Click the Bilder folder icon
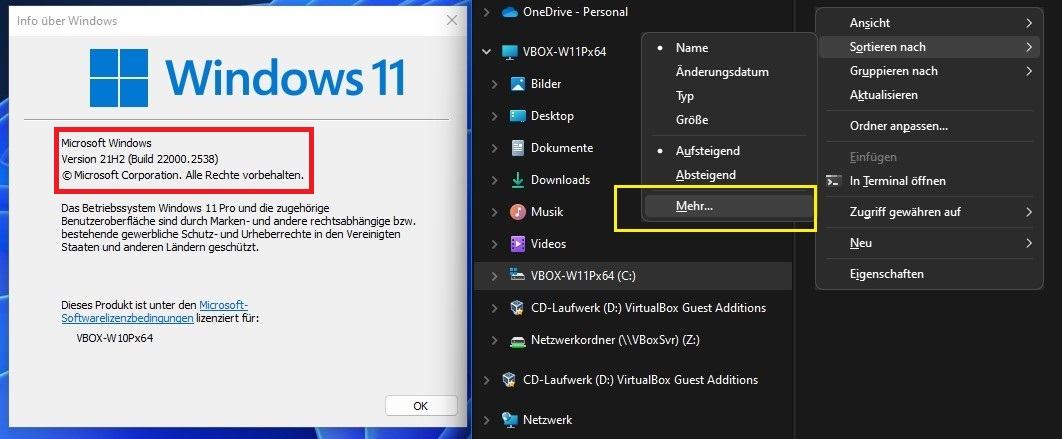Screen dimensions: 1062x439 [517, 84]
